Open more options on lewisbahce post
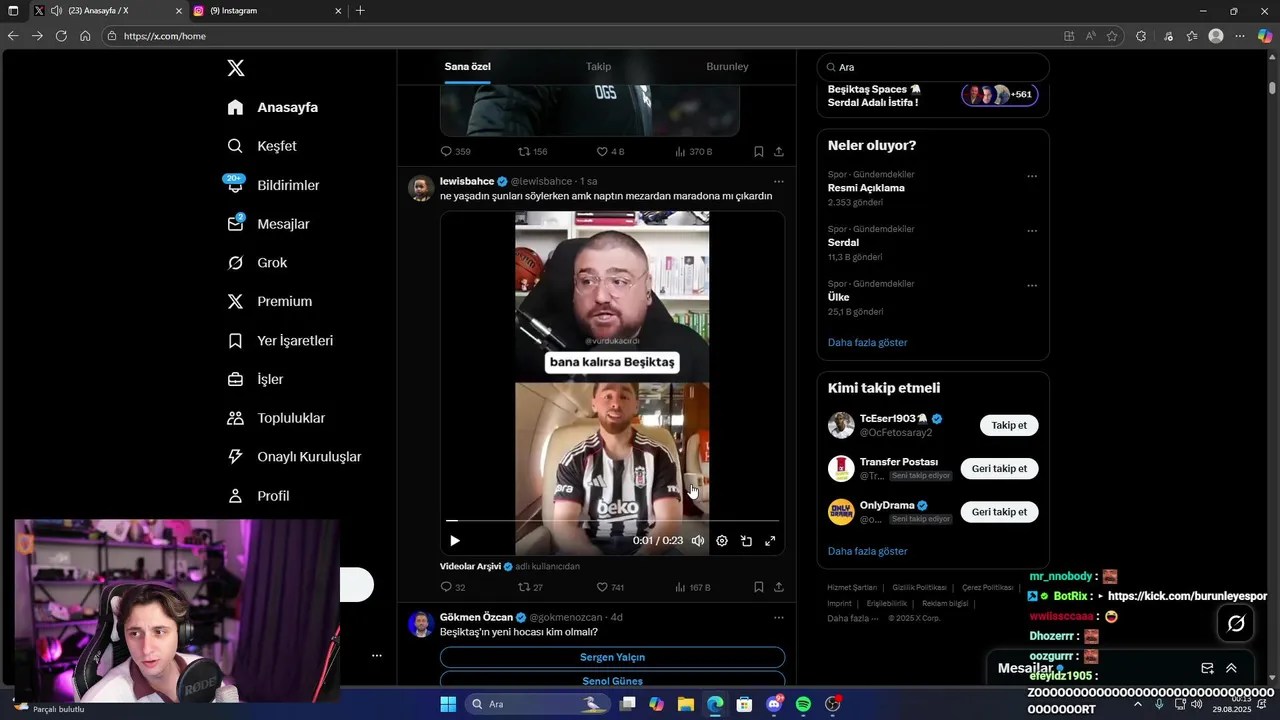1280x720 pixels. coord(779,181)
